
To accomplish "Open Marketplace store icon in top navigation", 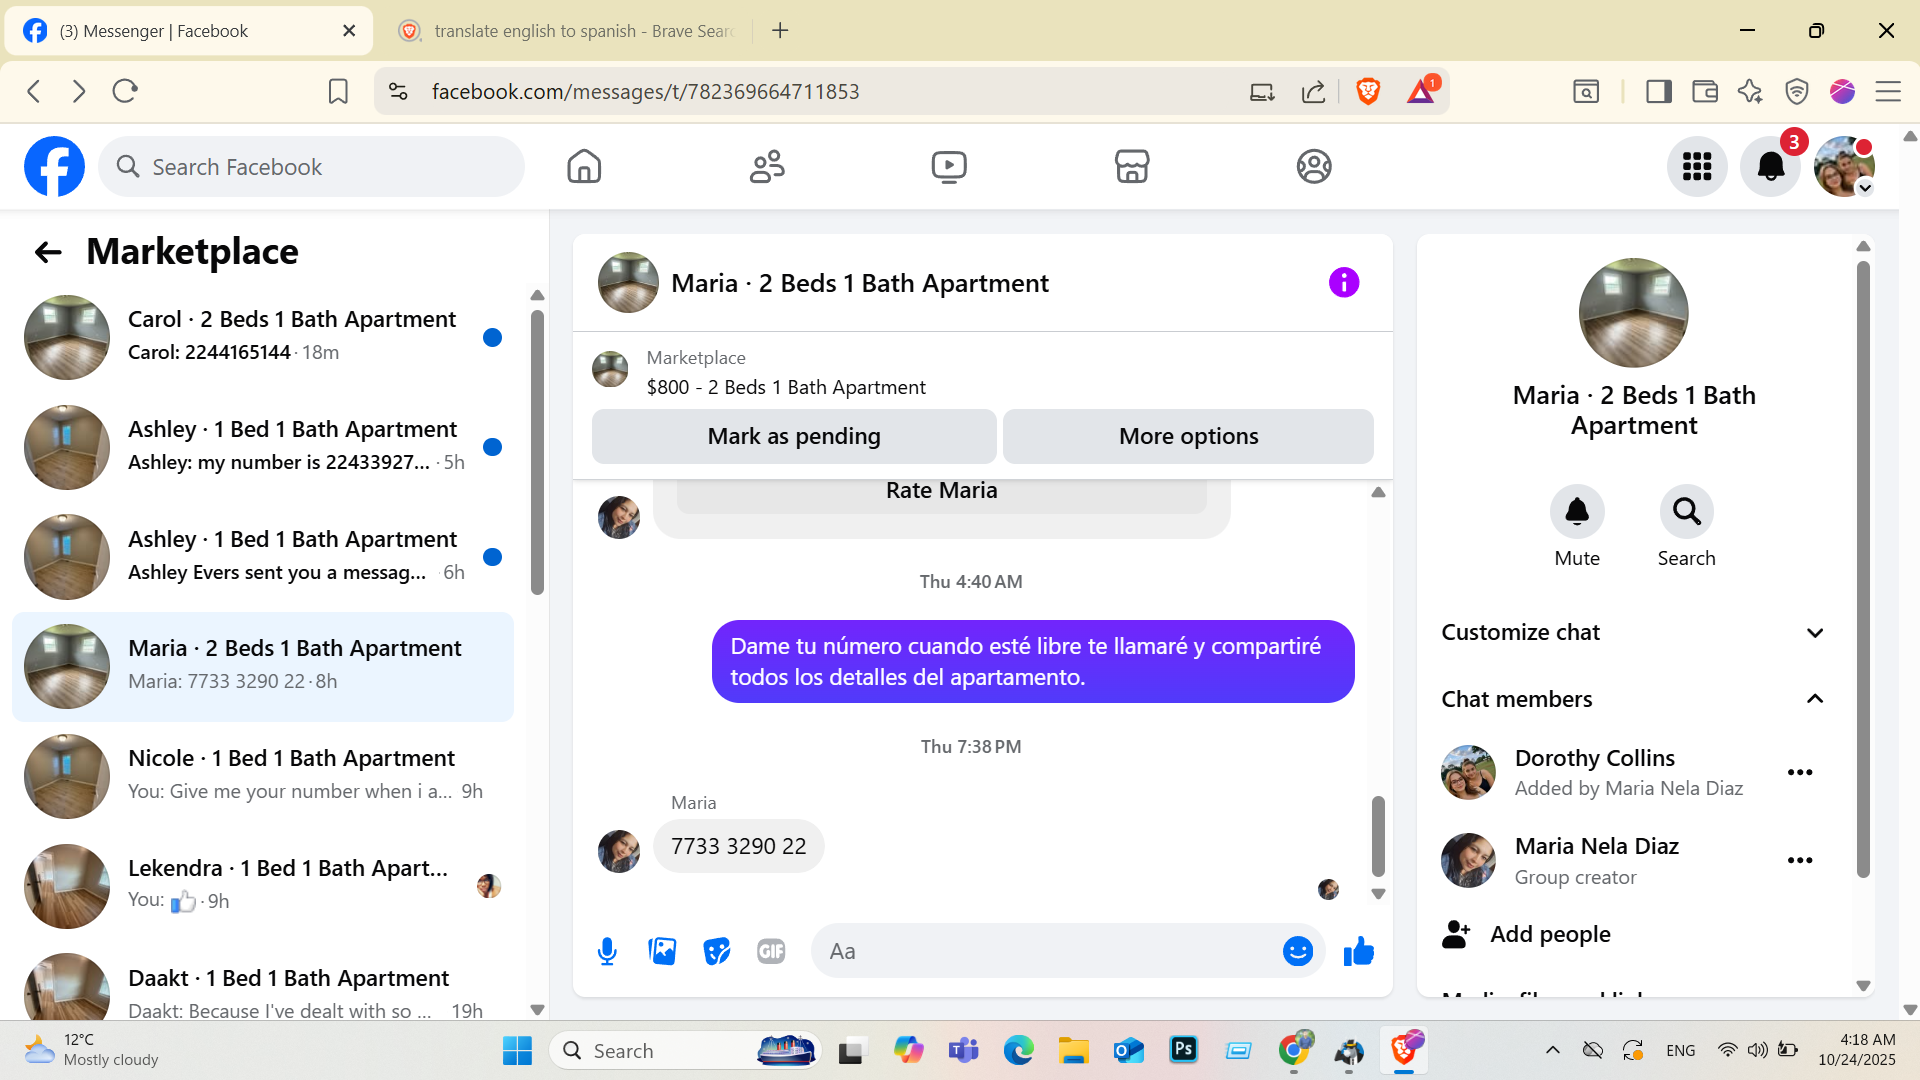I will 1132,166.
